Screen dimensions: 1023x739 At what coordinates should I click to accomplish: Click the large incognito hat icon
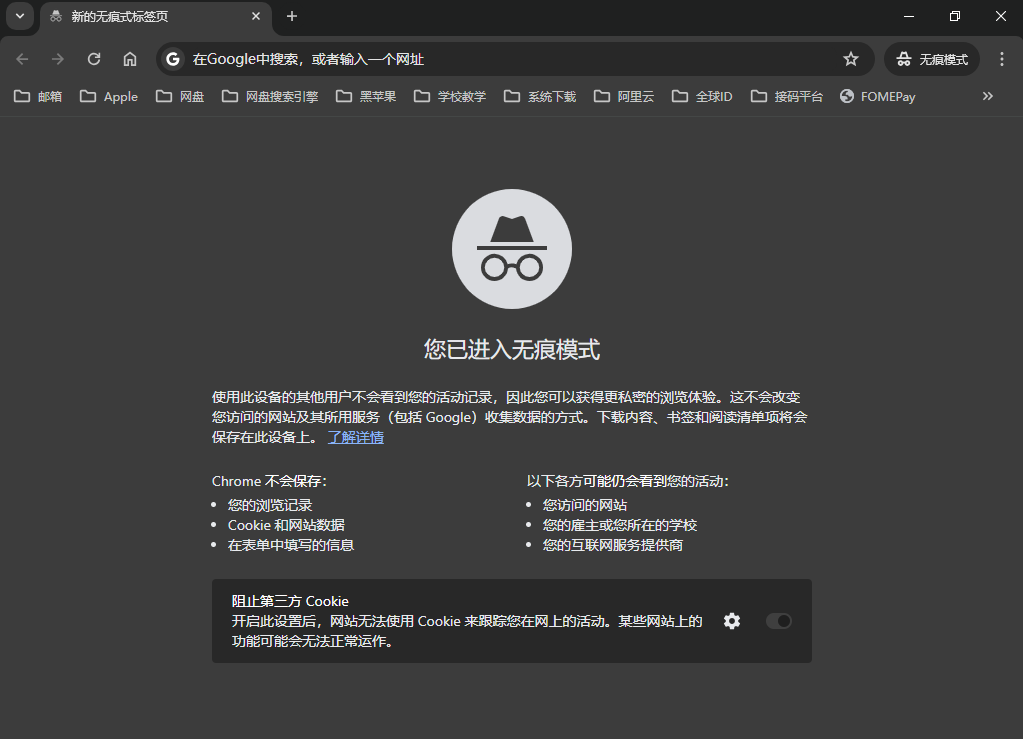click(512, 249)
